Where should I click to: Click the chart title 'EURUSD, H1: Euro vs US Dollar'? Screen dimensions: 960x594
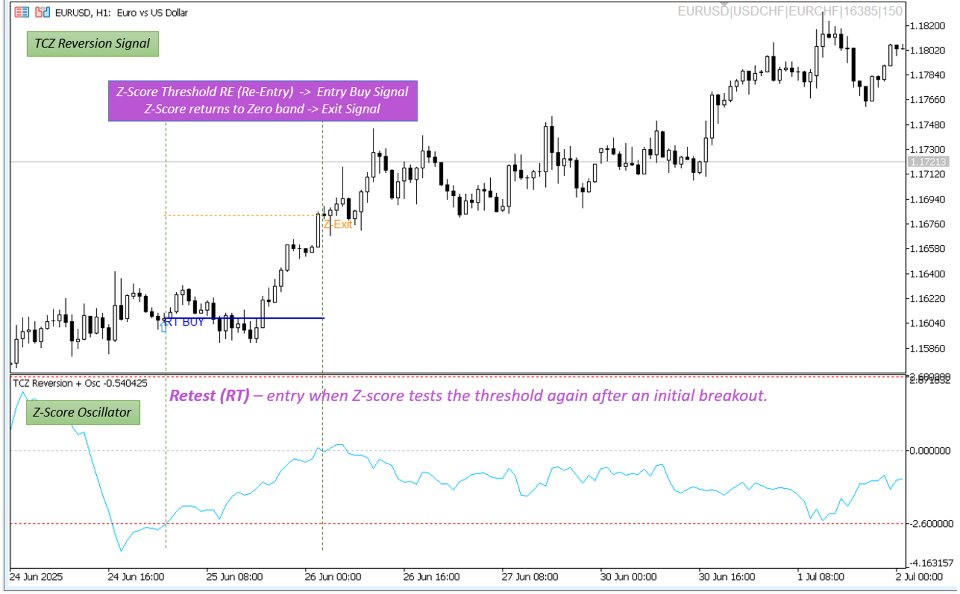[x=121, y=12]
